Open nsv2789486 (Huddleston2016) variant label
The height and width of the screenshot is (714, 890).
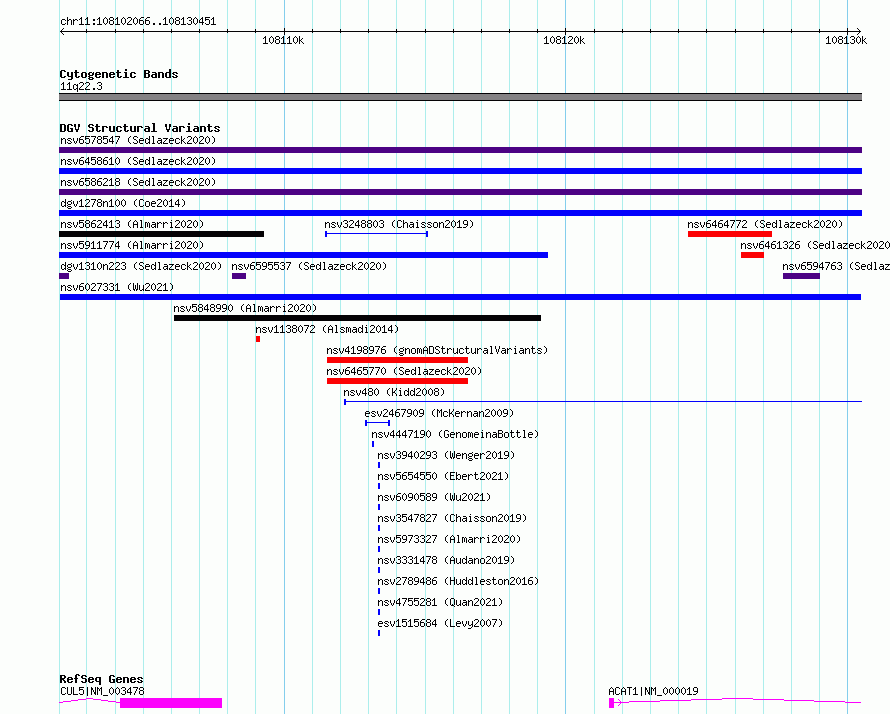coord(458,581)
